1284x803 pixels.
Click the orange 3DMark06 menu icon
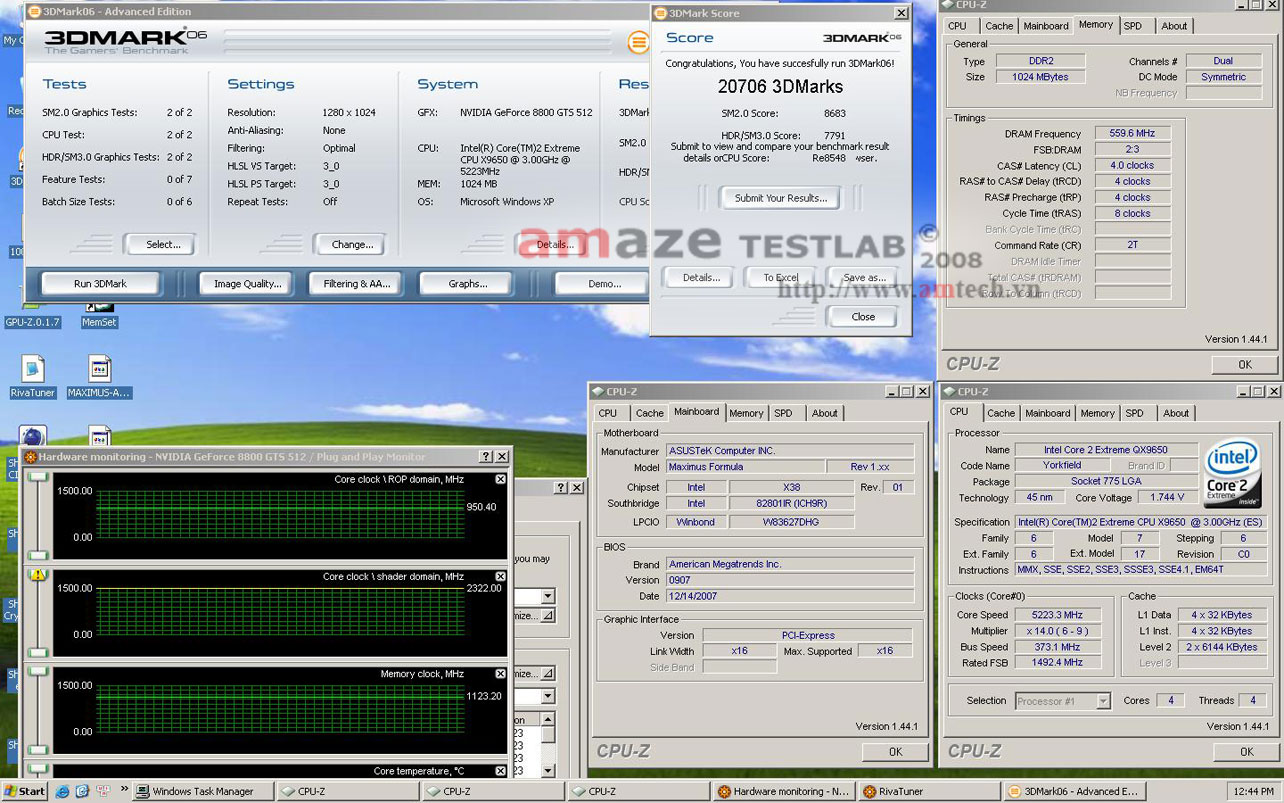click(x=638, y=42)
